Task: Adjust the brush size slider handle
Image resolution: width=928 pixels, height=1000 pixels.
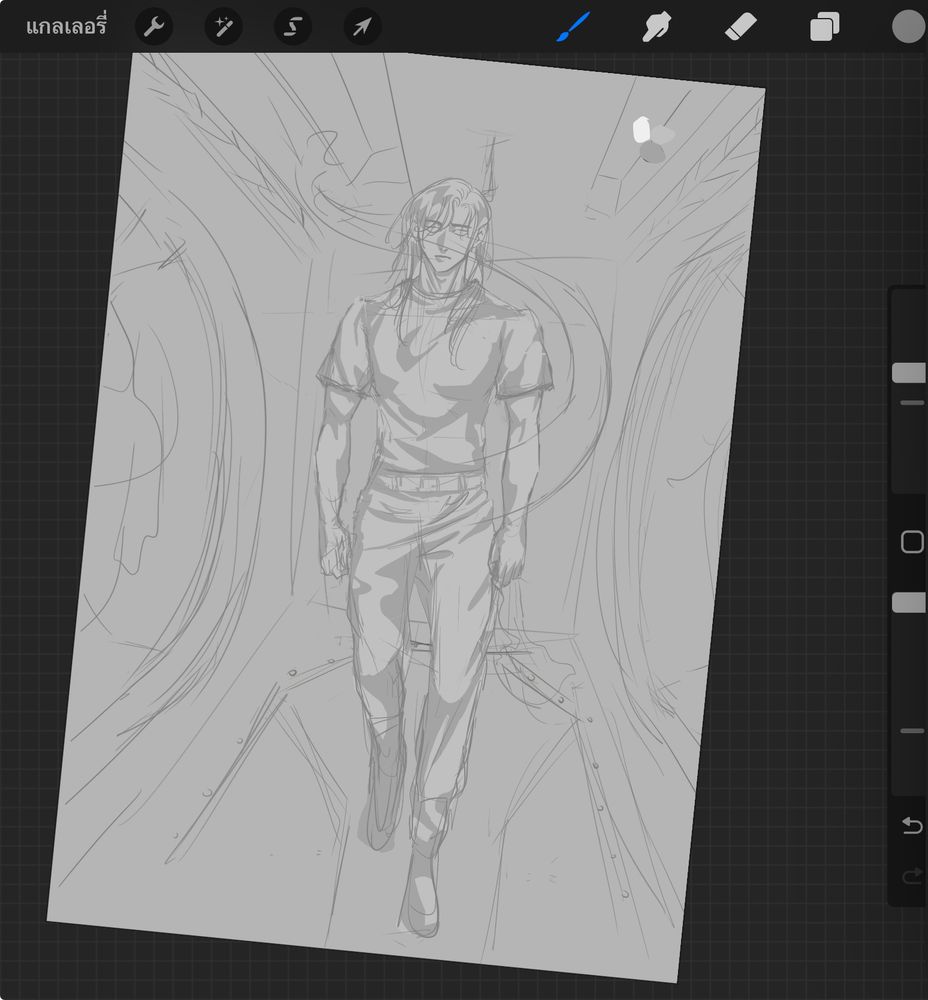Action: point(909,373)
